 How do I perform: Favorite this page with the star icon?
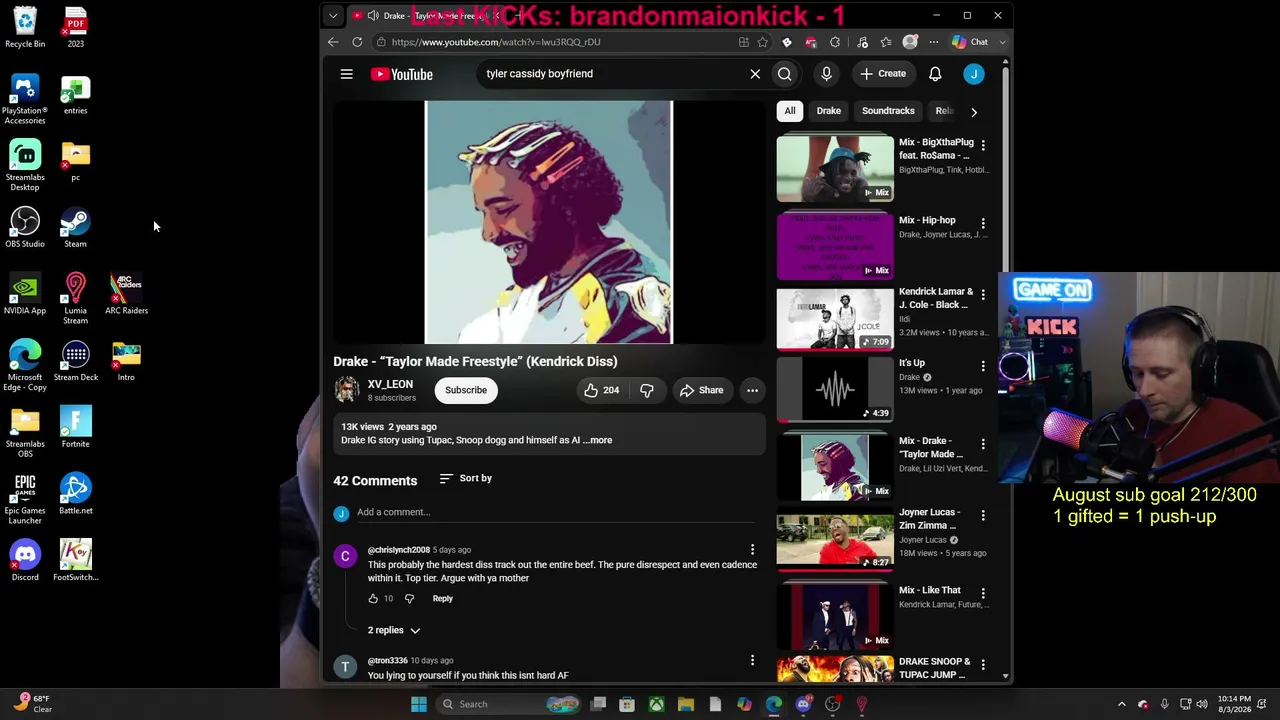point(763,42)
